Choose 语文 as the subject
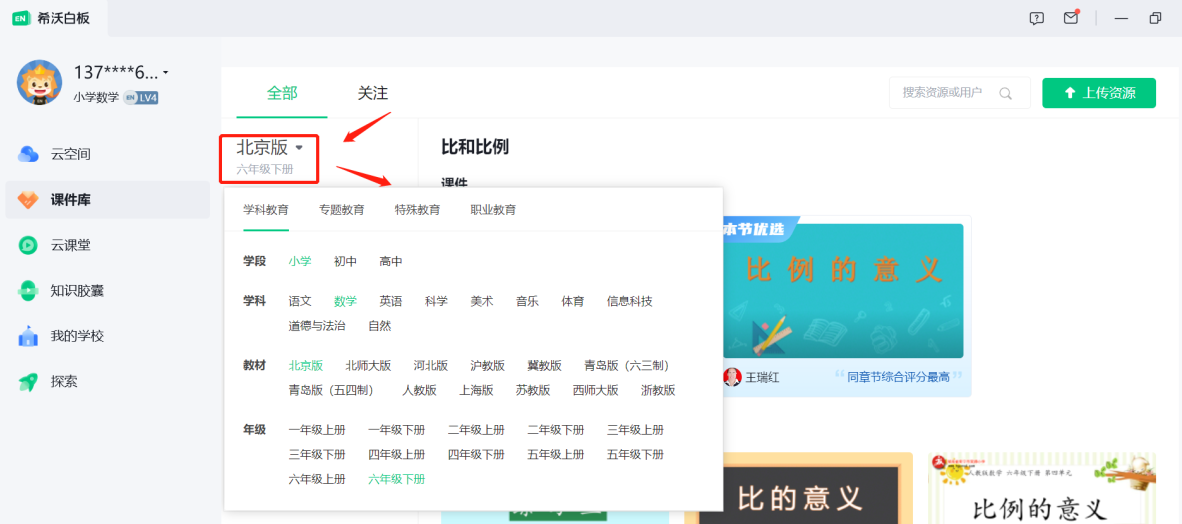Screen dimensions: 1182x524 [300, 301]
